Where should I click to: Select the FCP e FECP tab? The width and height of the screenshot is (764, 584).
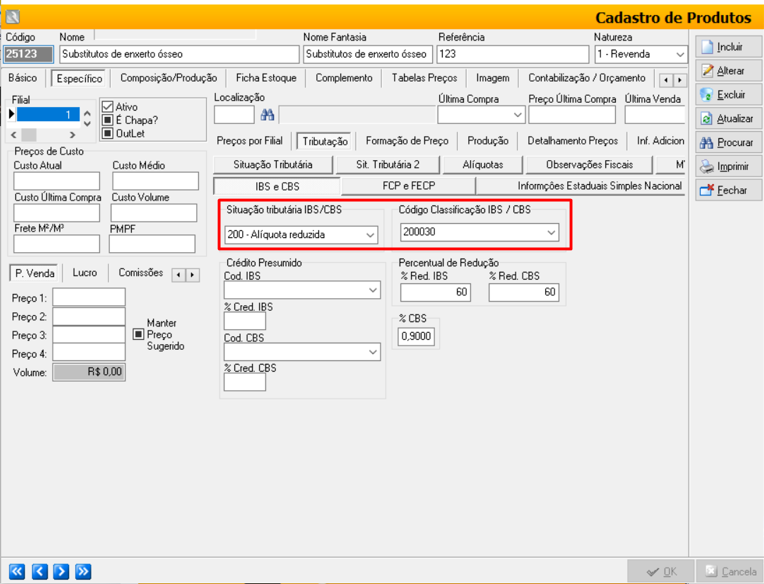tap(408, 186)
